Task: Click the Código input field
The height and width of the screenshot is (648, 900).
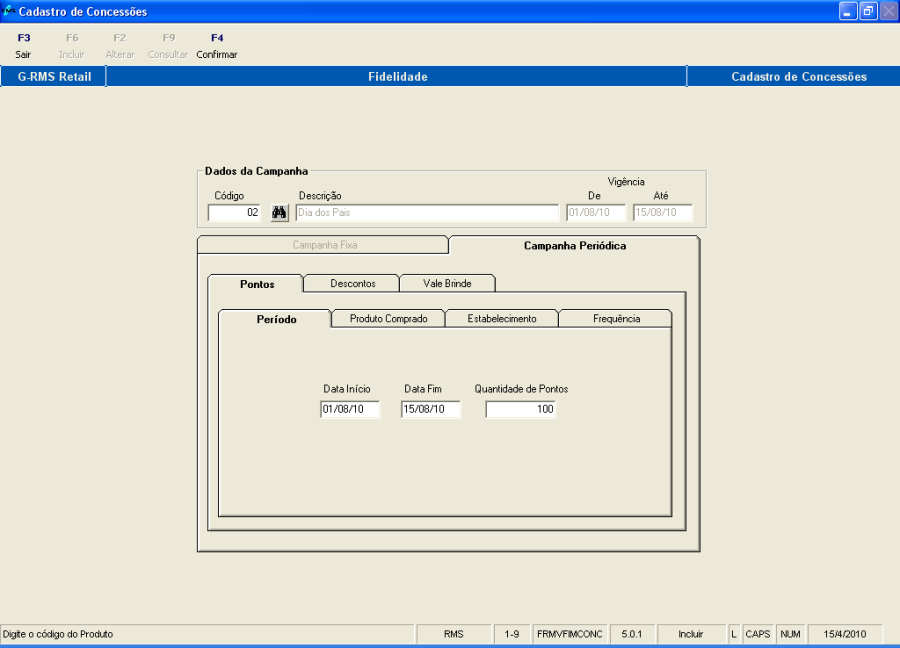Action: (235, 213)
